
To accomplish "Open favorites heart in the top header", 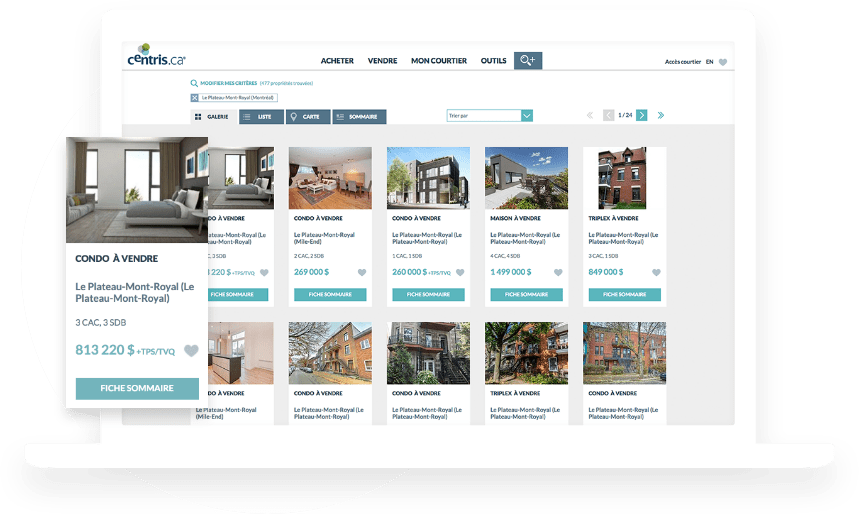I will pyautogui.click(x=723, y=62).
